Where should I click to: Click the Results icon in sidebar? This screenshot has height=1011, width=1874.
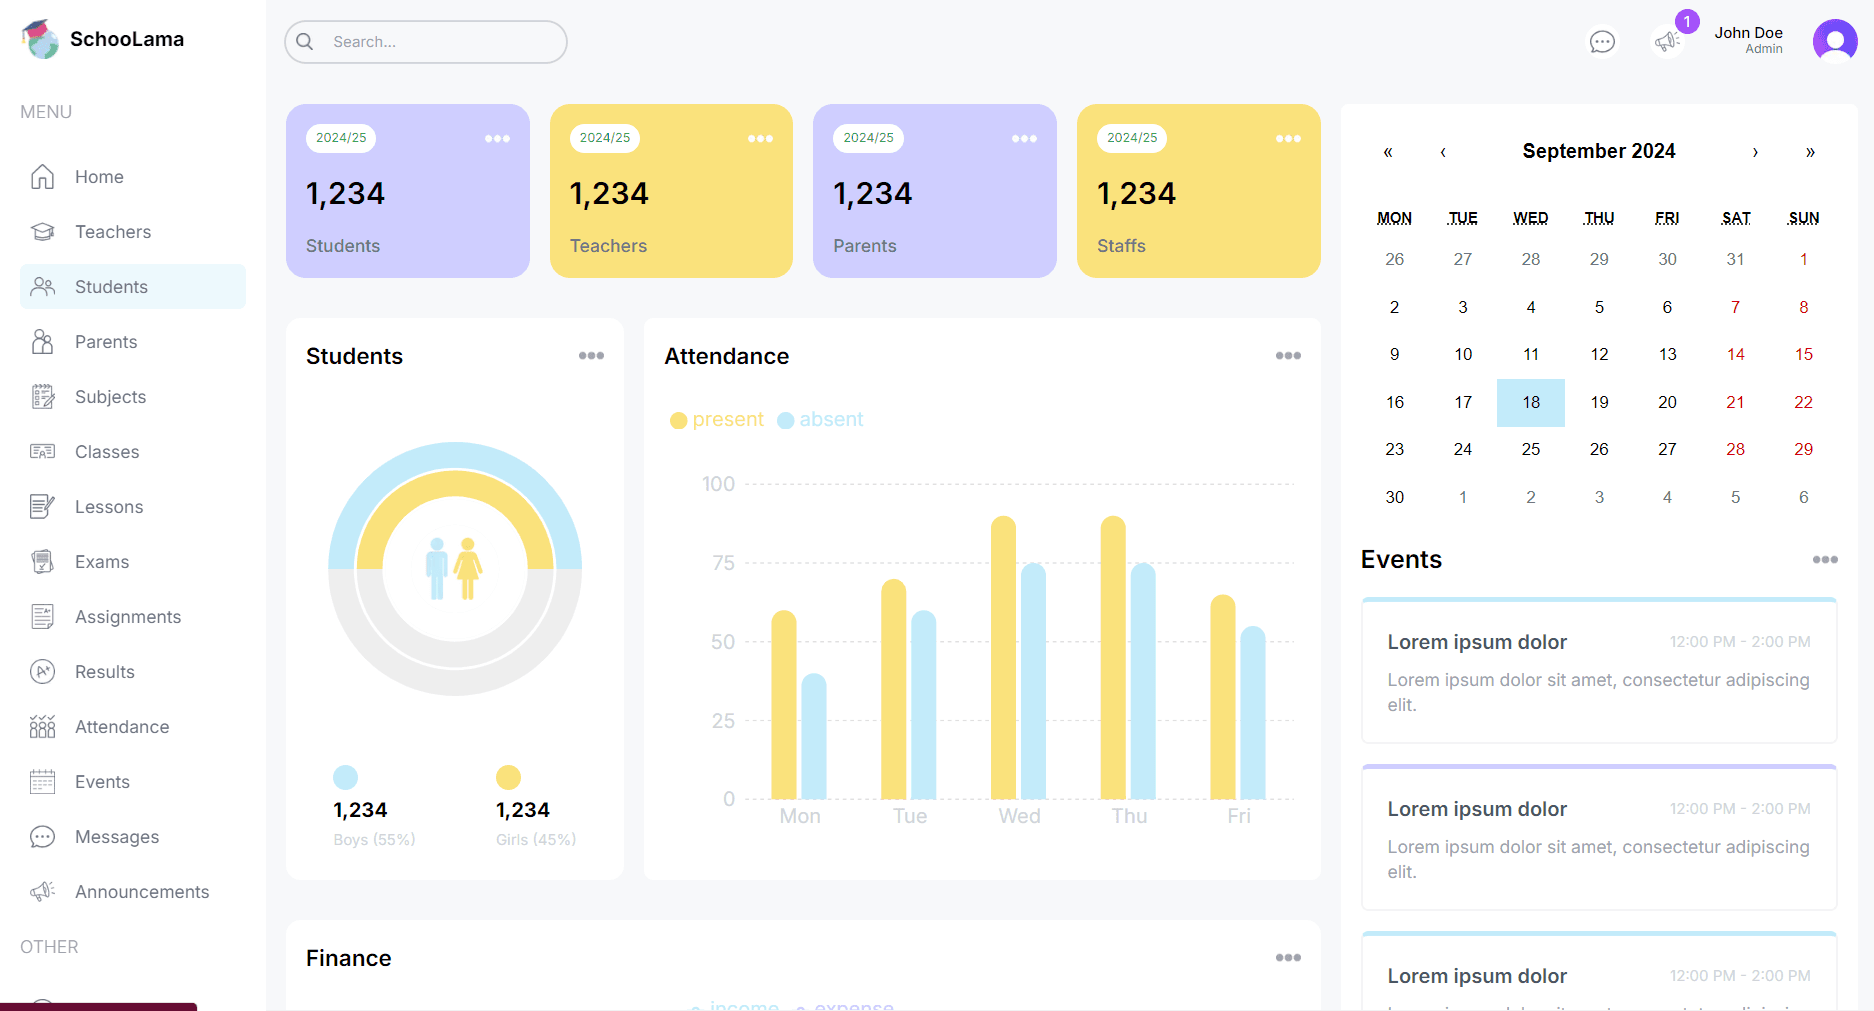(42, 672)
